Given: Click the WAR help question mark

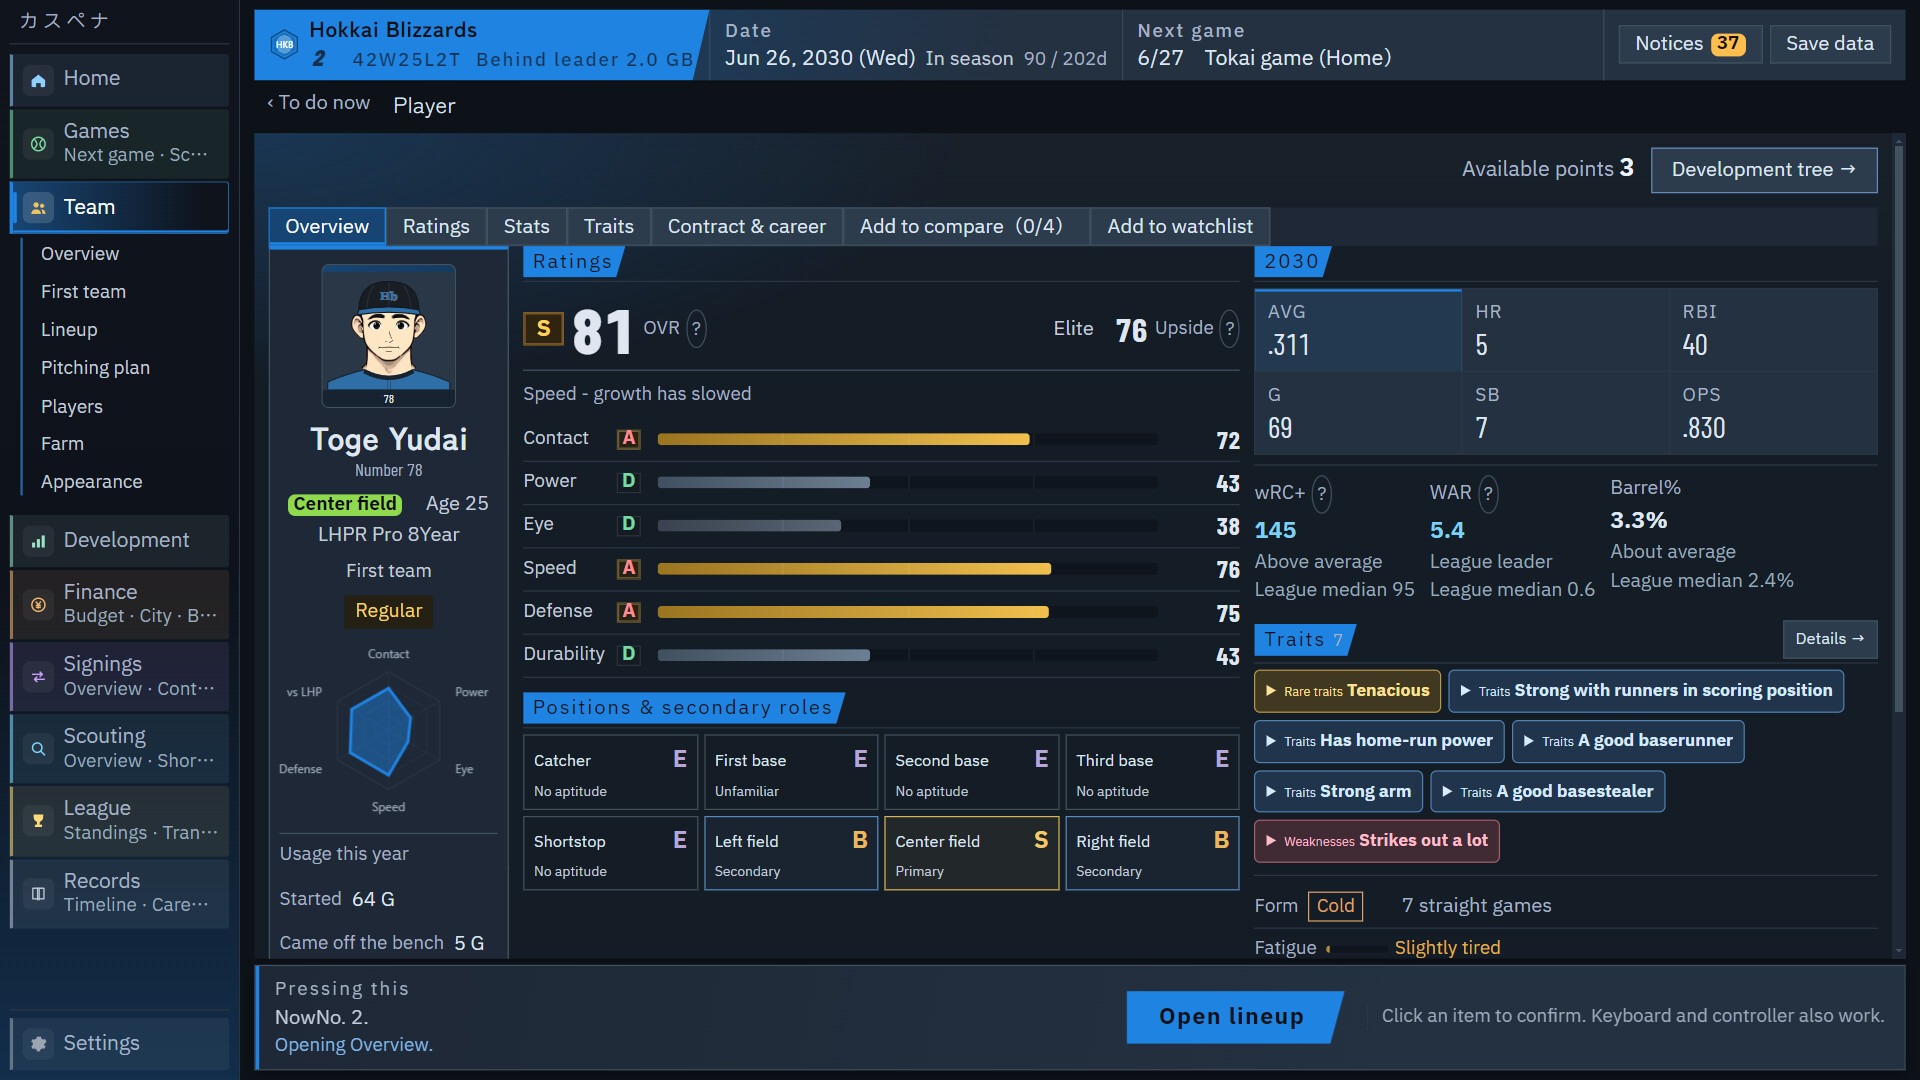Looking at the screenshot, I should [x=1488, y=493].
